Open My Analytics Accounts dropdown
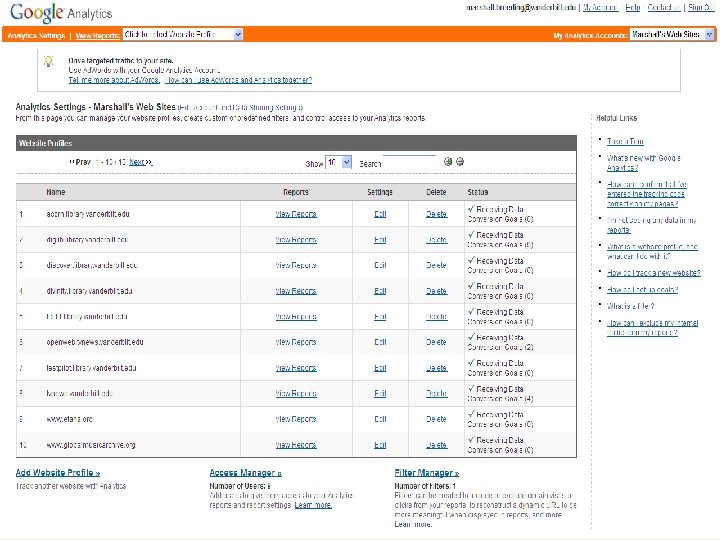This screenshot has width=720, height=540. pos(672,34)
